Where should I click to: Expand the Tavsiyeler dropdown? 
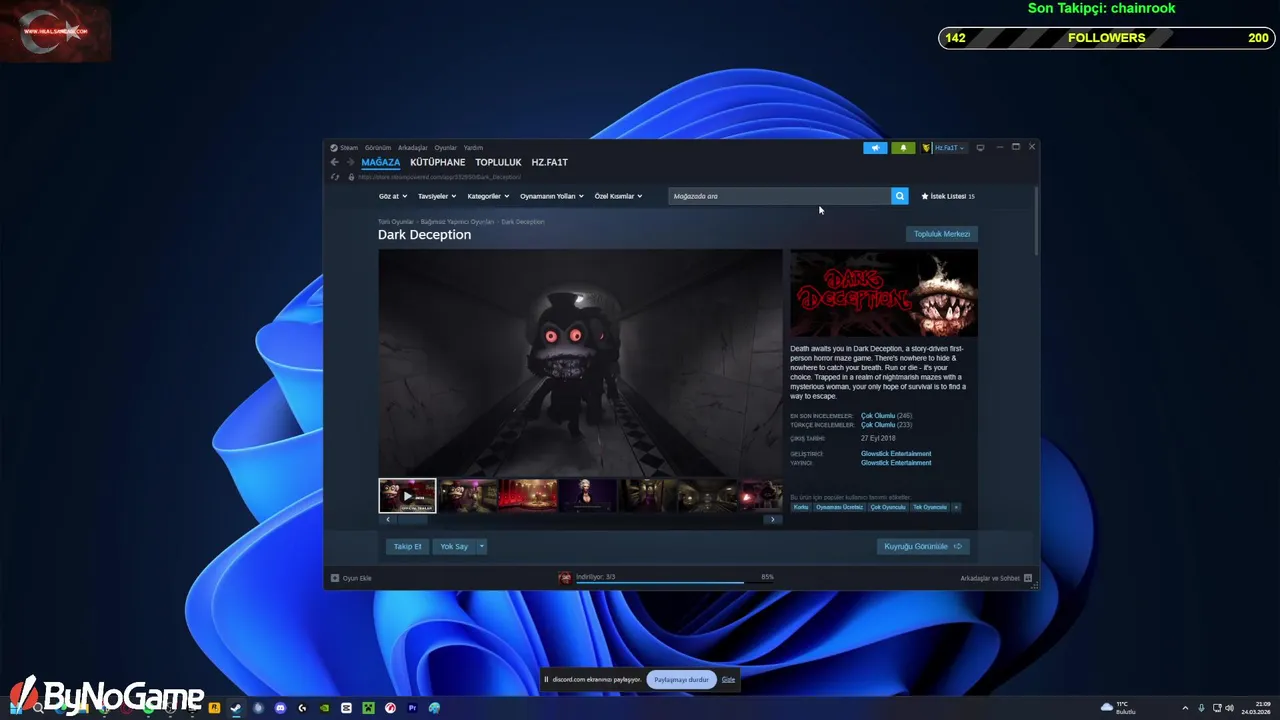click(x=437, y=196)
